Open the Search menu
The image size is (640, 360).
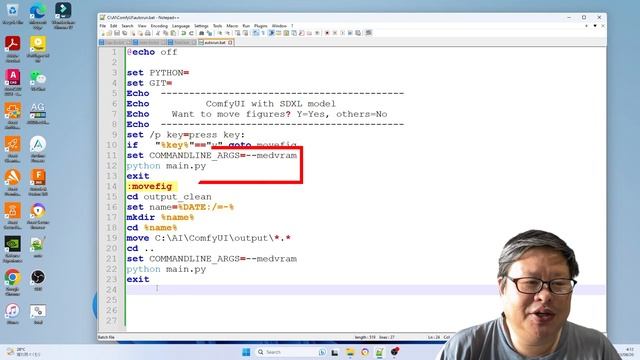click(127, 26)
